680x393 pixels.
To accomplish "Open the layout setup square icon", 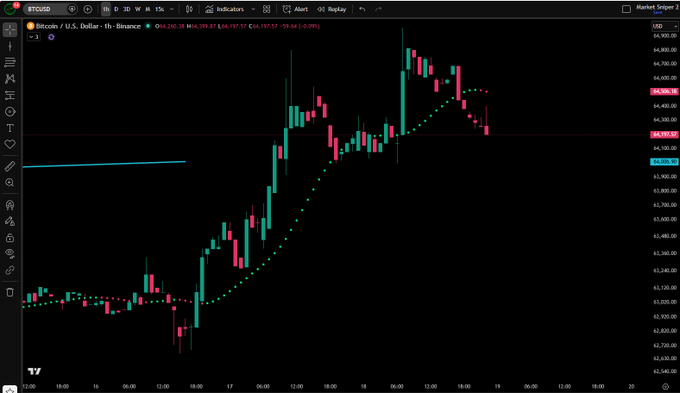I will 626,9.
